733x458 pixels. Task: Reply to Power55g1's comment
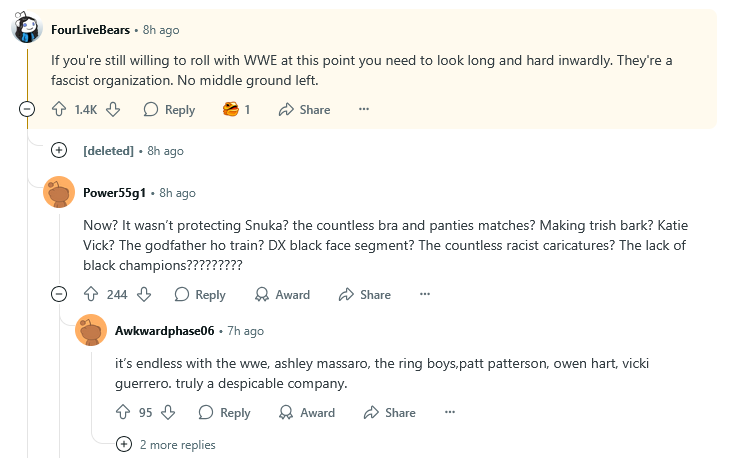click(200, 294)
